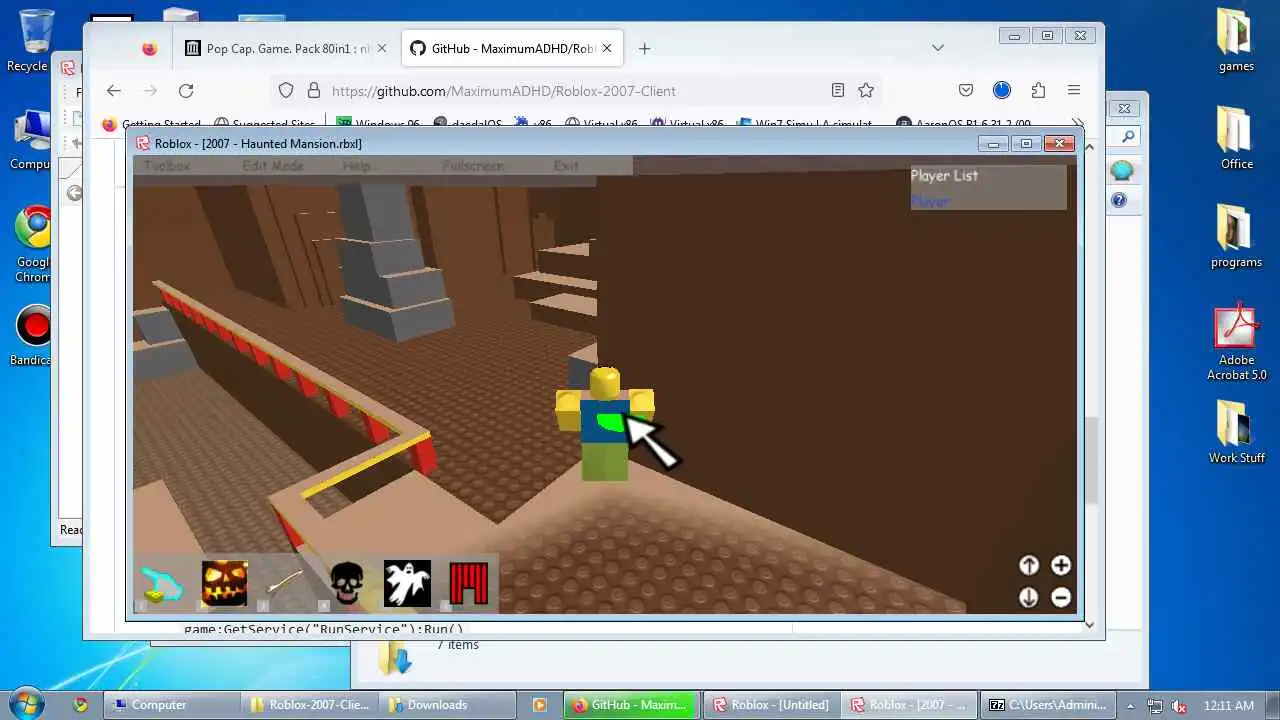Tilt camera down with the down arrow
The height and width of the screenshot is (720, 1280).
[x=1029, y=597]
